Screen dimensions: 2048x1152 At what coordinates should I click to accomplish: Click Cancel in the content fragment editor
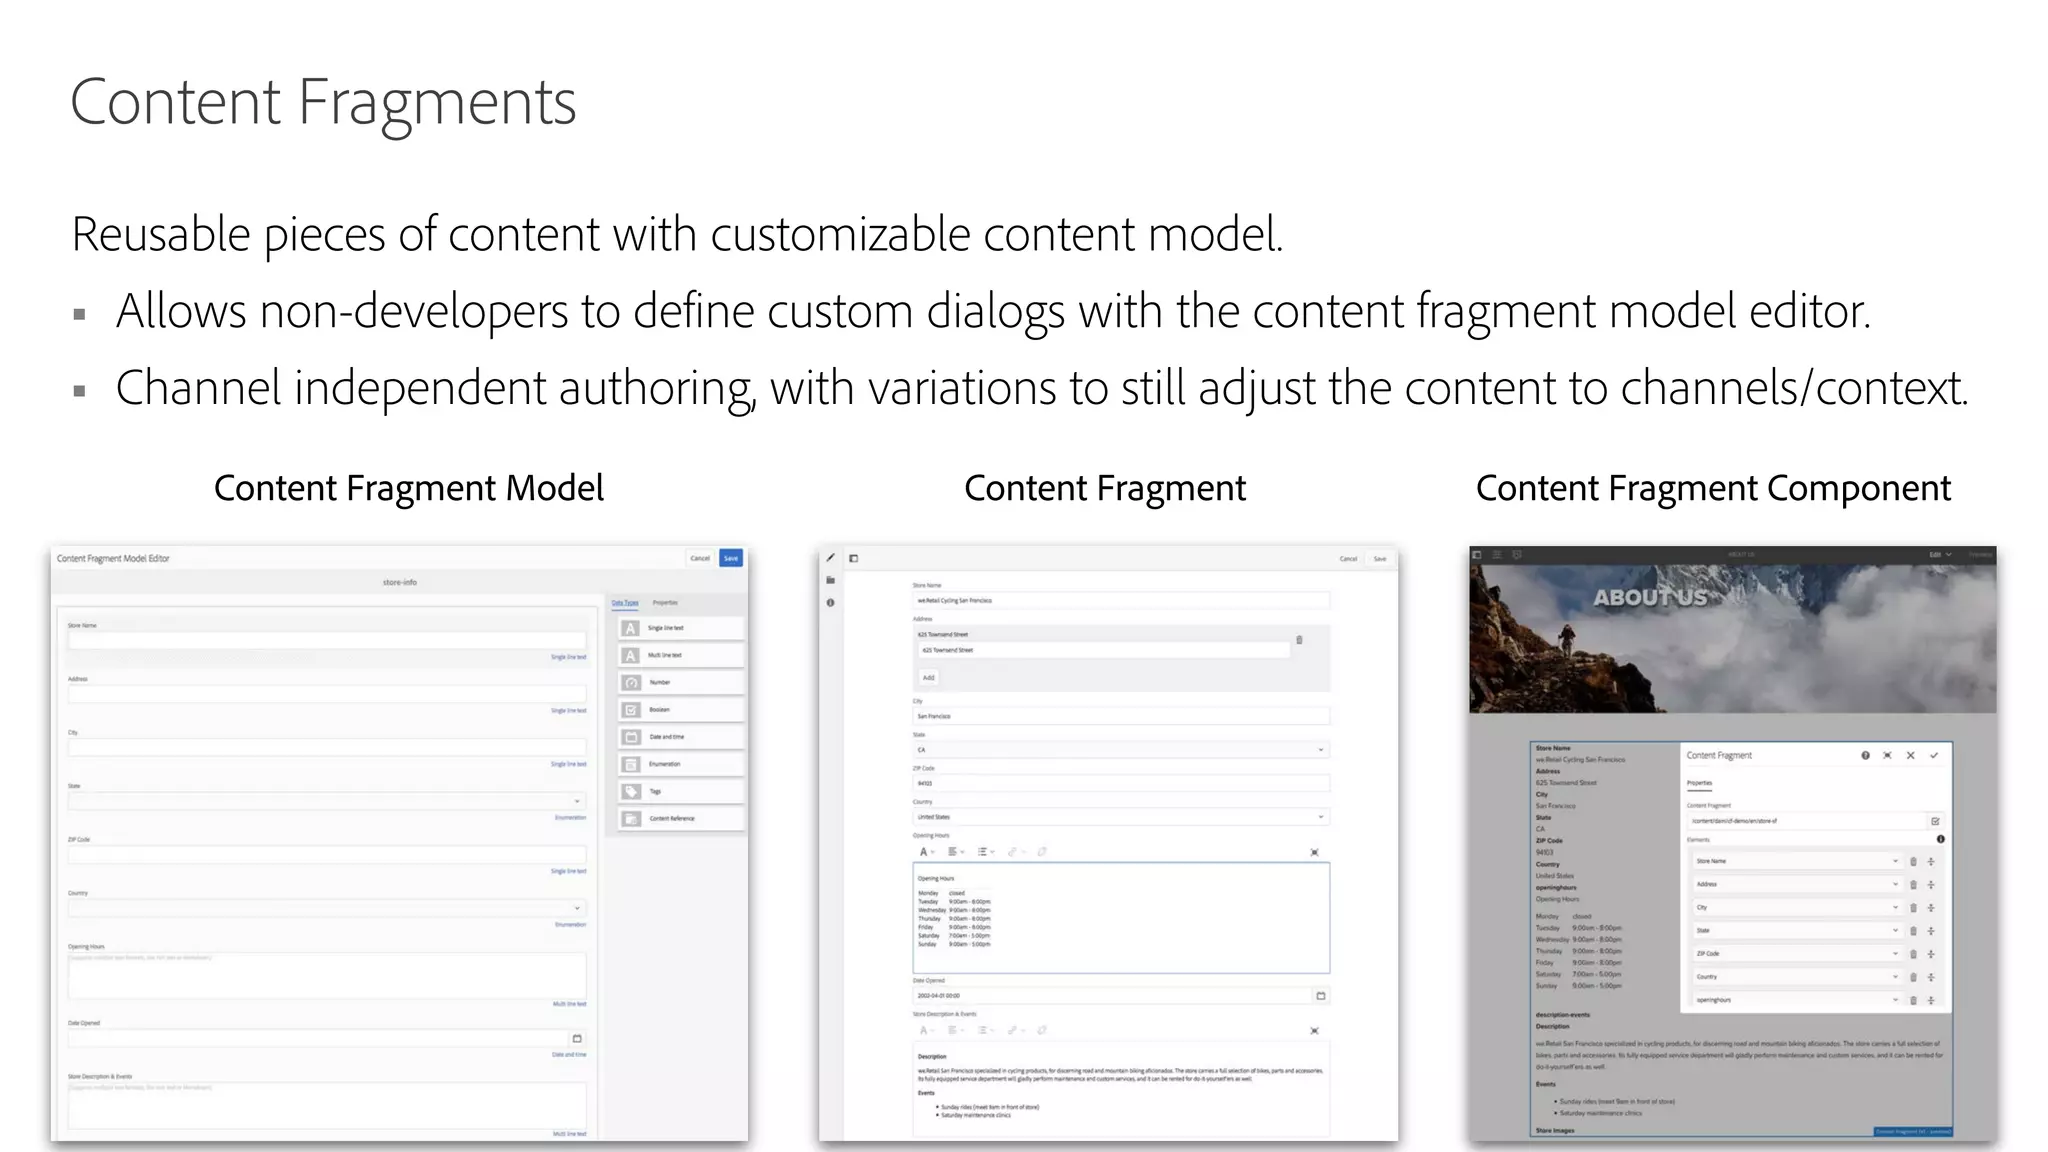[1348, 558]
